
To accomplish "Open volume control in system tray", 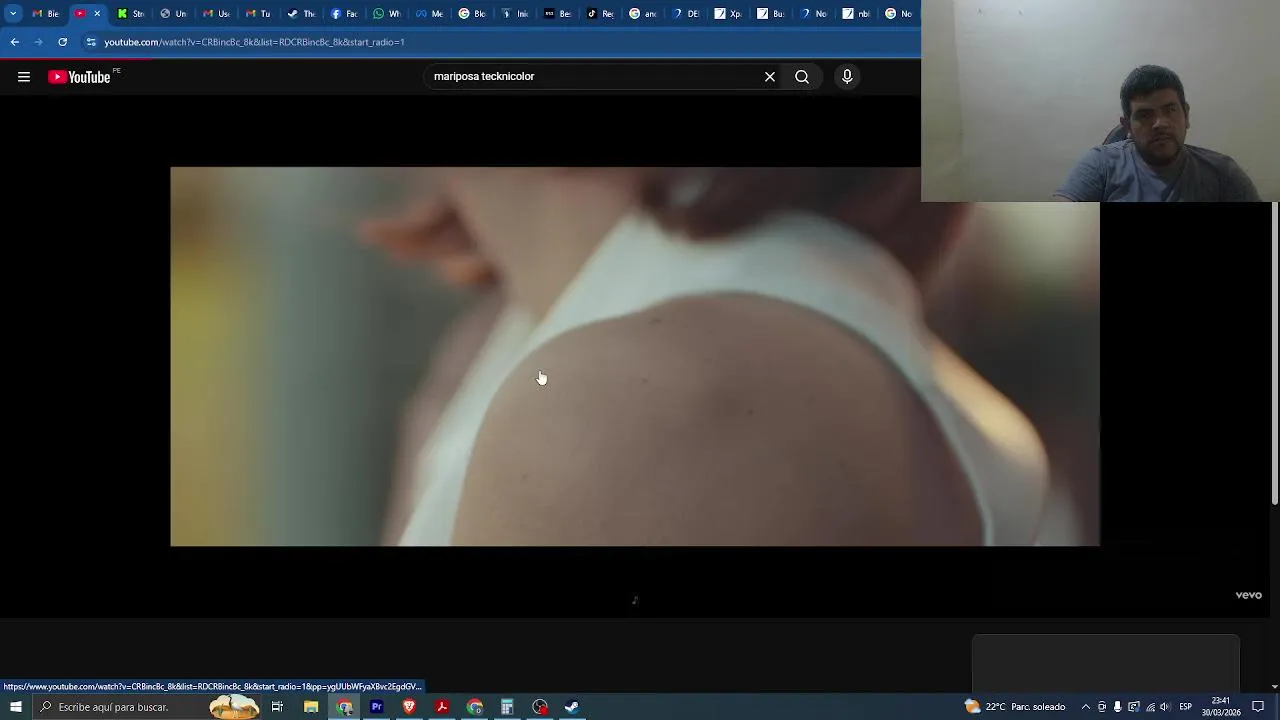I will [x=1165, y=707].
